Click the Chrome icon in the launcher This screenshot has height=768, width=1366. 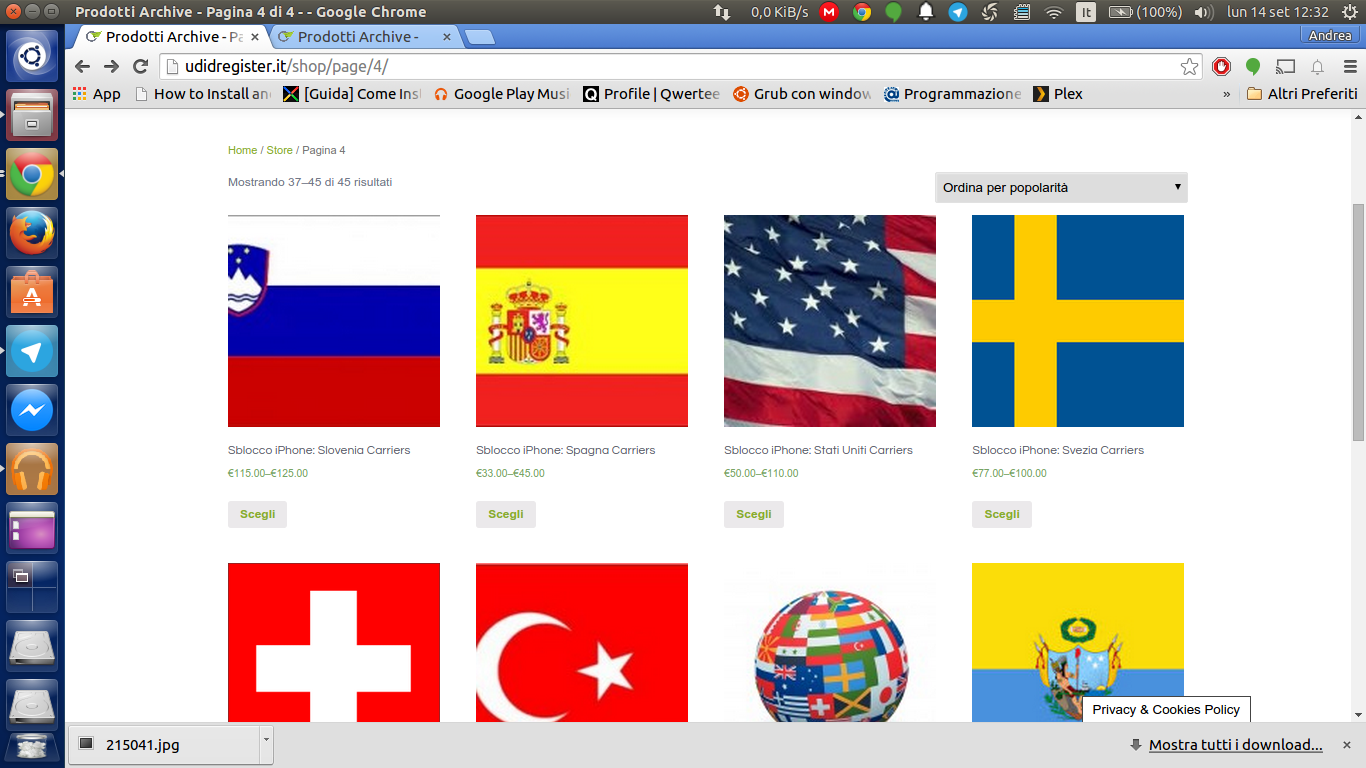(32, 174)
